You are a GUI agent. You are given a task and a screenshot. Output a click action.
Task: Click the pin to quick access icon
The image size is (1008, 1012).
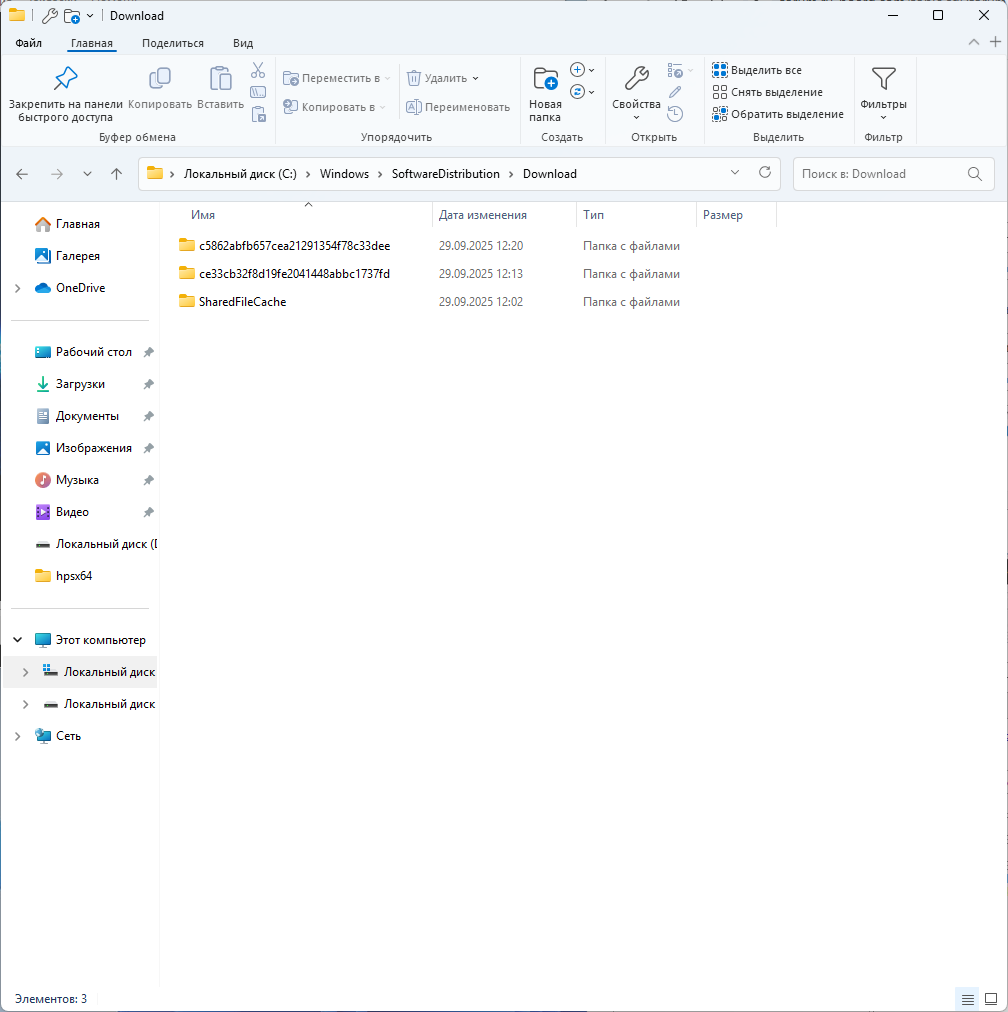(65, 79)
